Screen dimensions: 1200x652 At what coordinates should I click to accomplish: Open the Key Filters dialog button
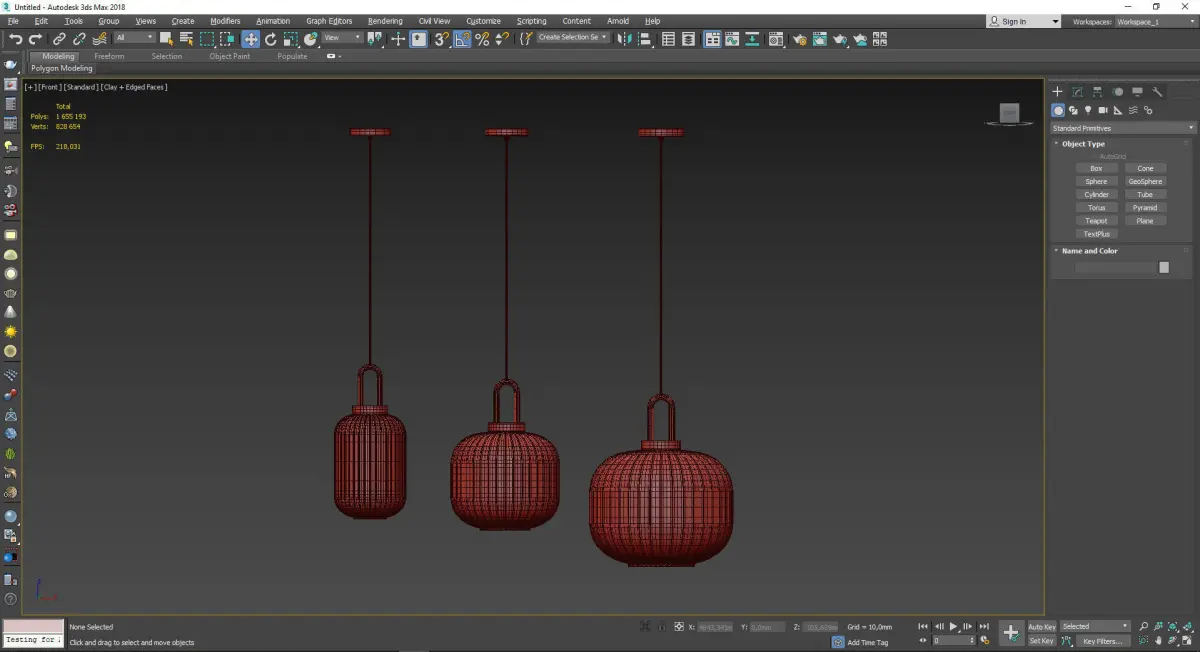(1101, 641)
